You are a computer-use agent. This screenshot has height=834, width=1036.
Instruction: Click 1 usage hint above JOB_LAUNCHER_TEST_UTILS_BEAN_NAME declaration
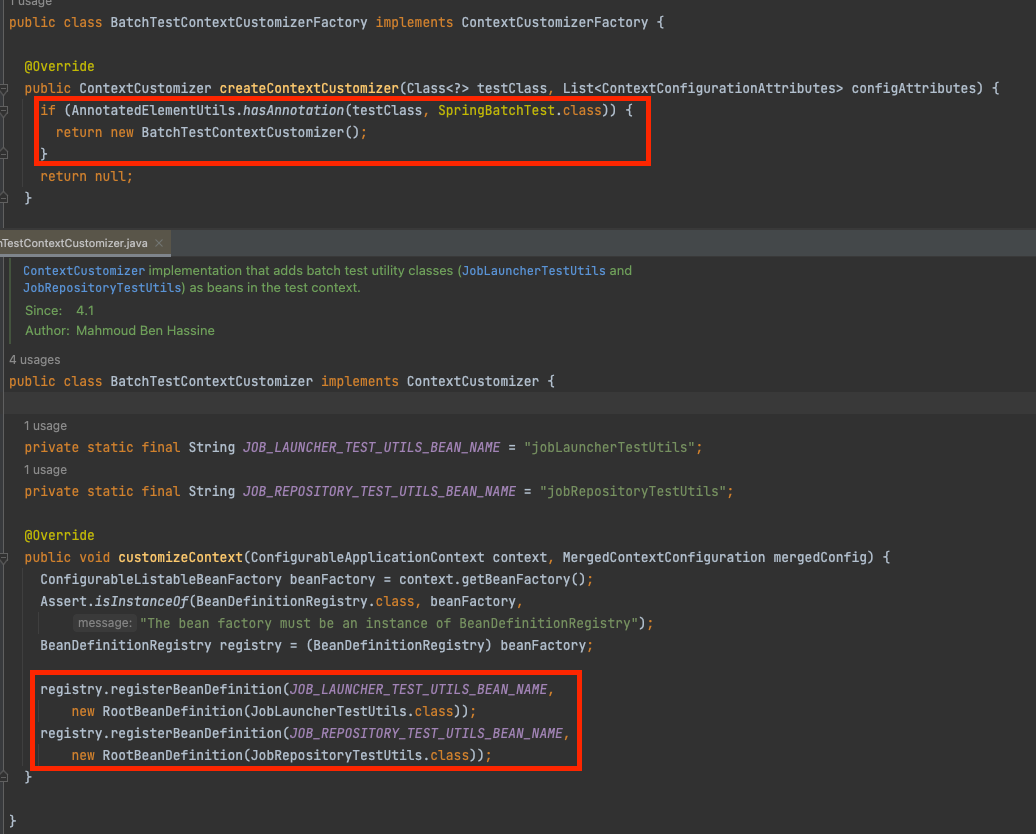(45, 426)
